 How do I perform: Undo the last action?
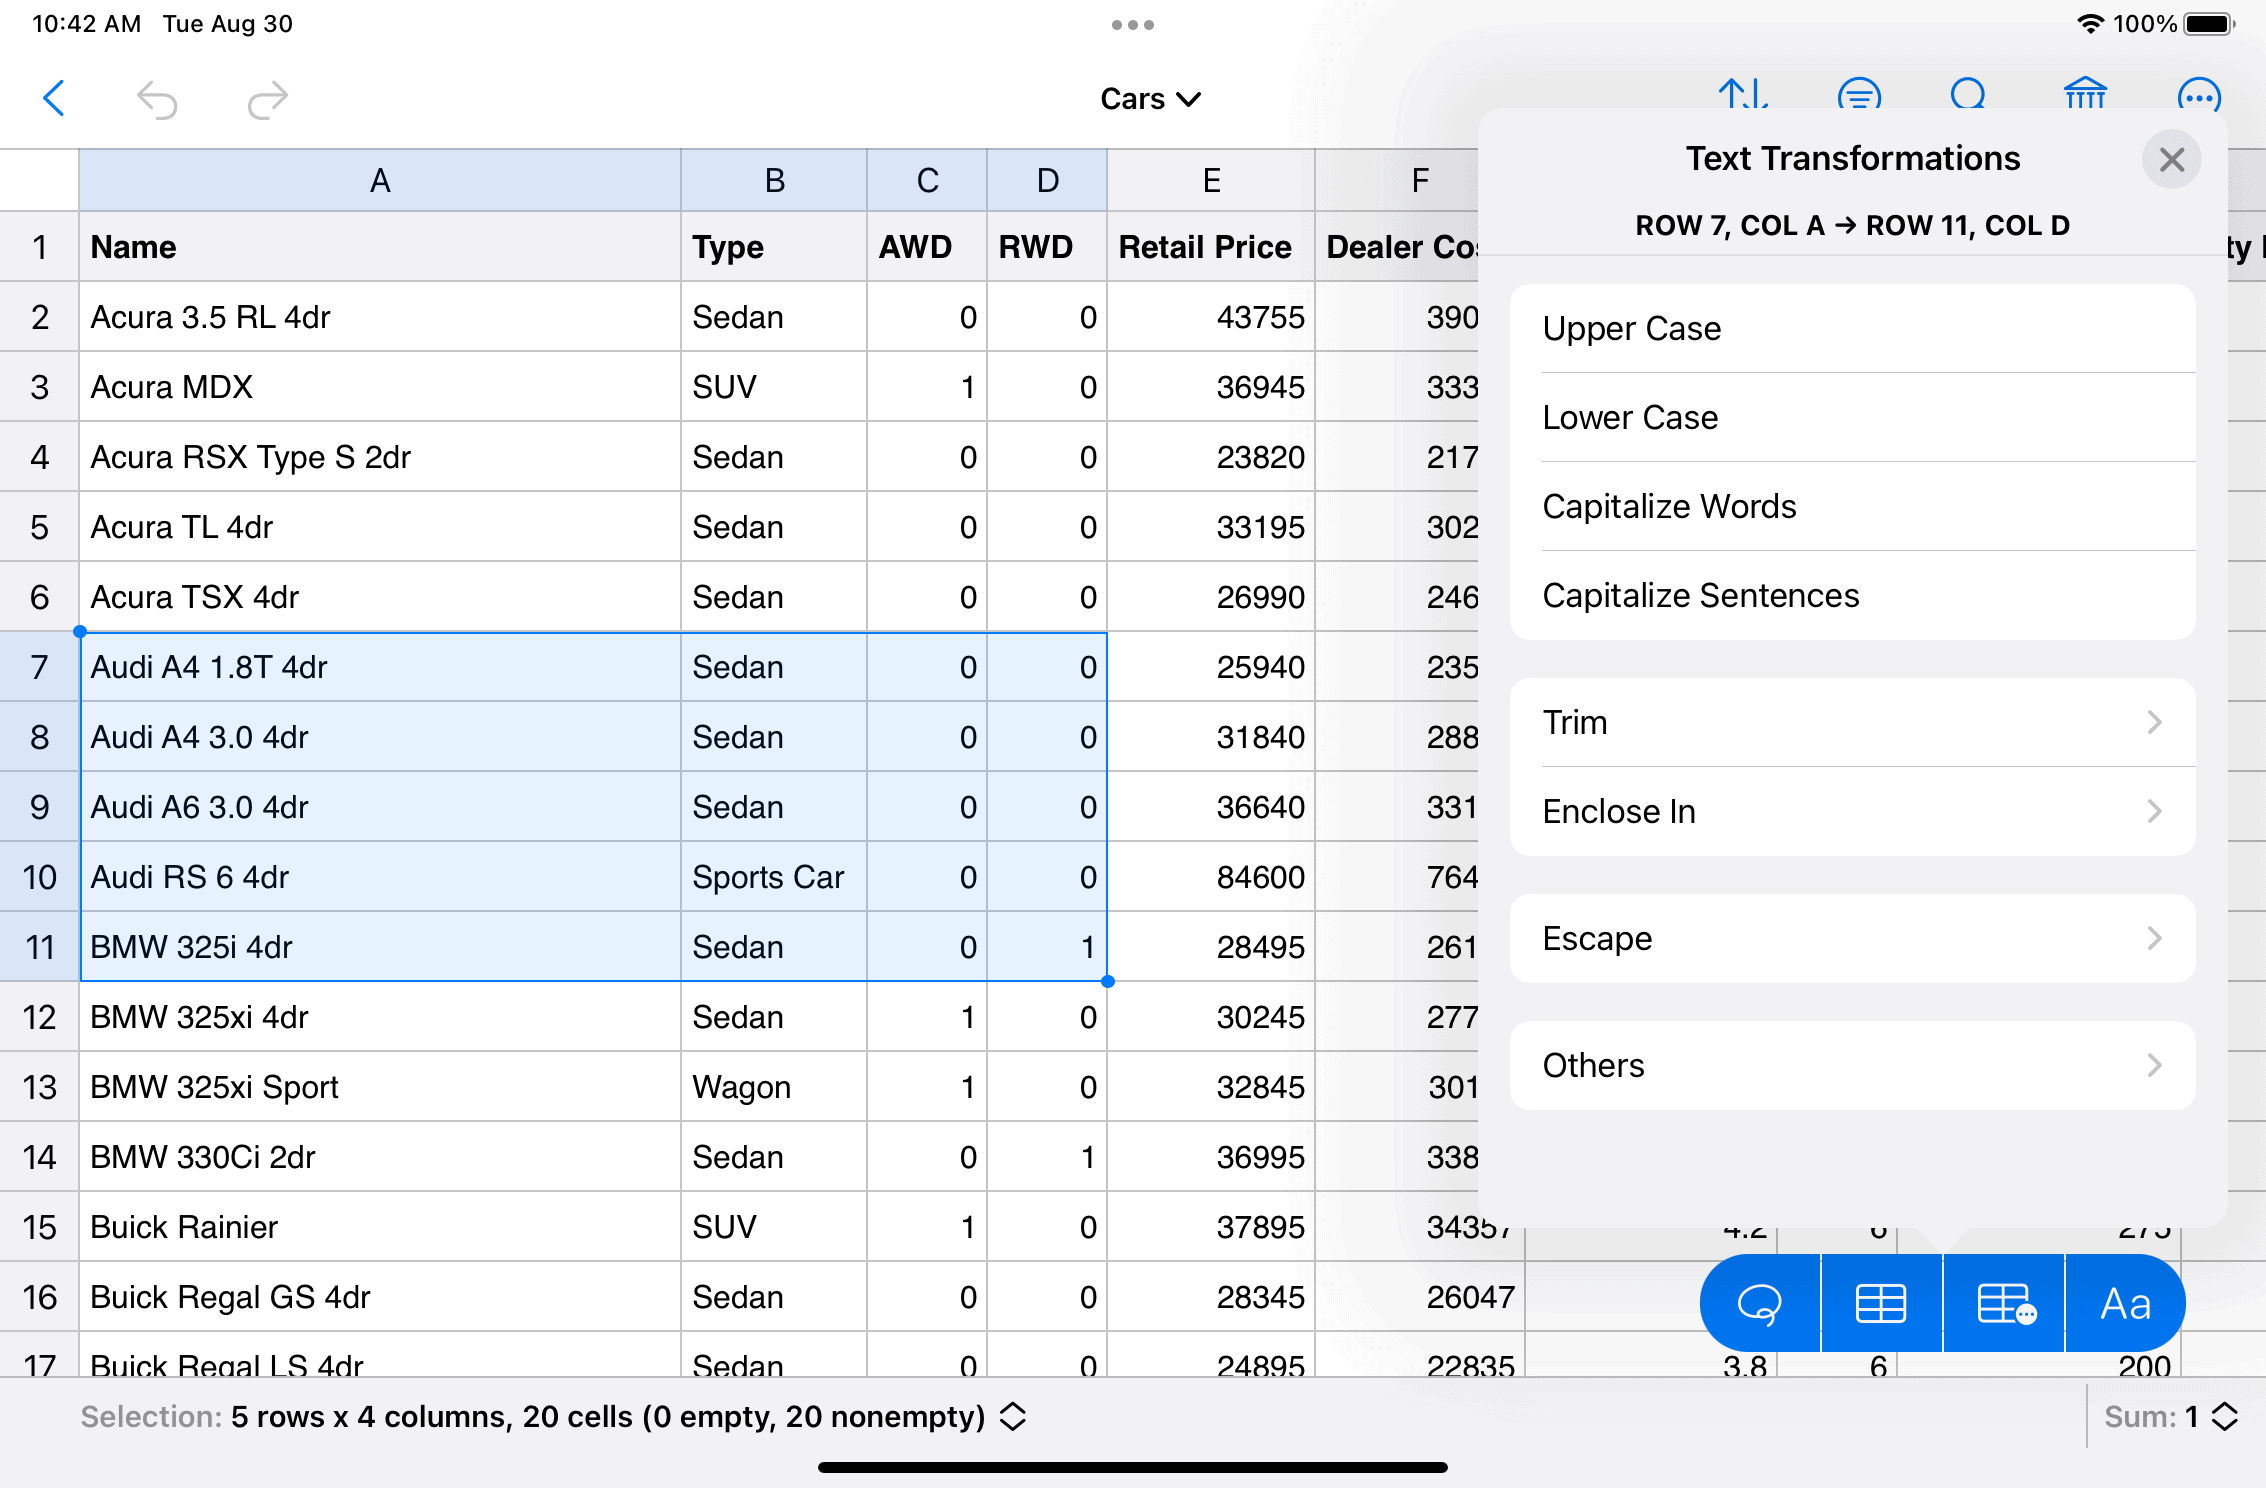[x=157, y=99]
